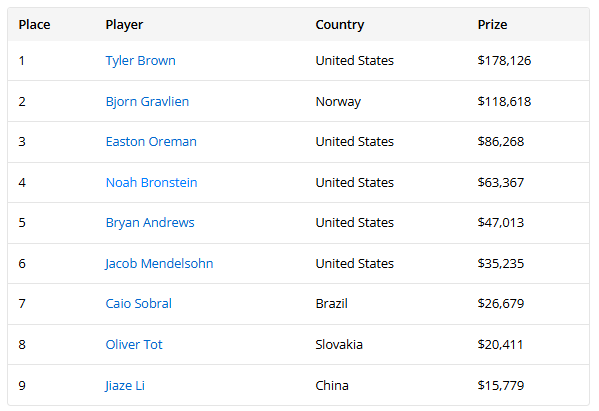
Task: Click the Easton Oreman link
Action: (x=151, y=142)
